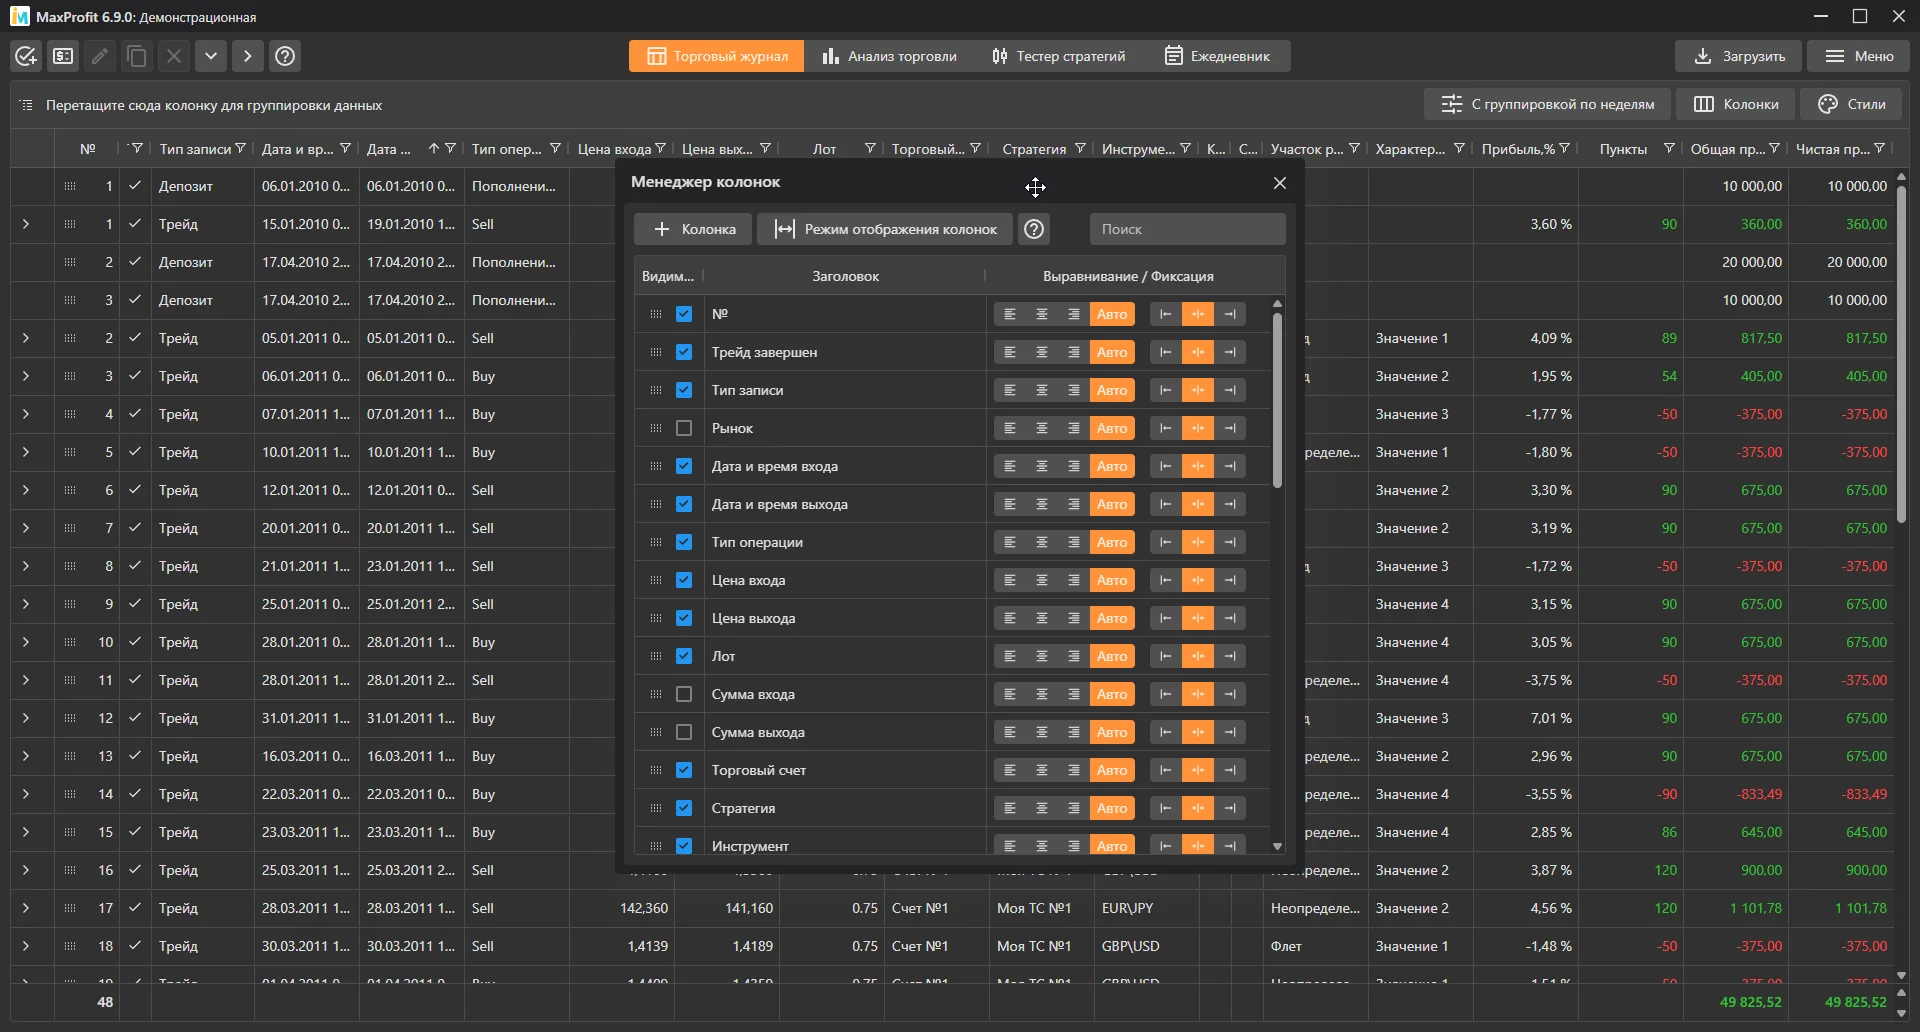Image resolution: width=1920 pixels, height=1032 pixels.
Task: Pin Лот column to the left
Action: (x=1165, y=656)
